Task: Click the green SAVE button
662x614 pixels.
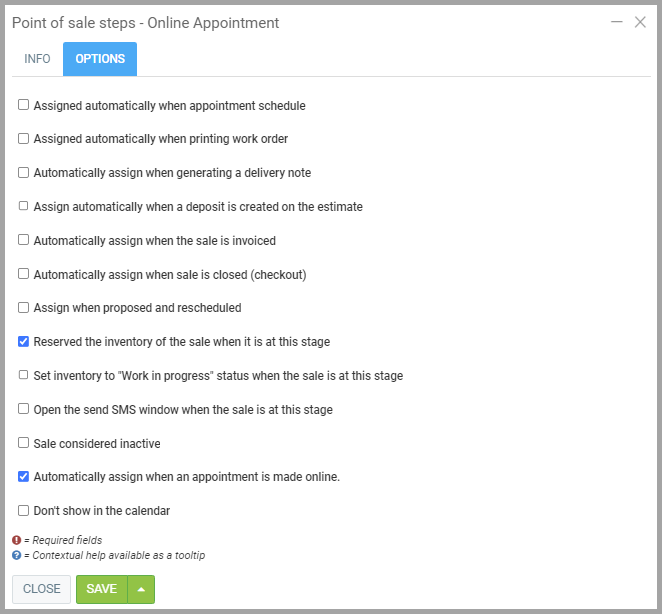Action: [x=101, y=589]
